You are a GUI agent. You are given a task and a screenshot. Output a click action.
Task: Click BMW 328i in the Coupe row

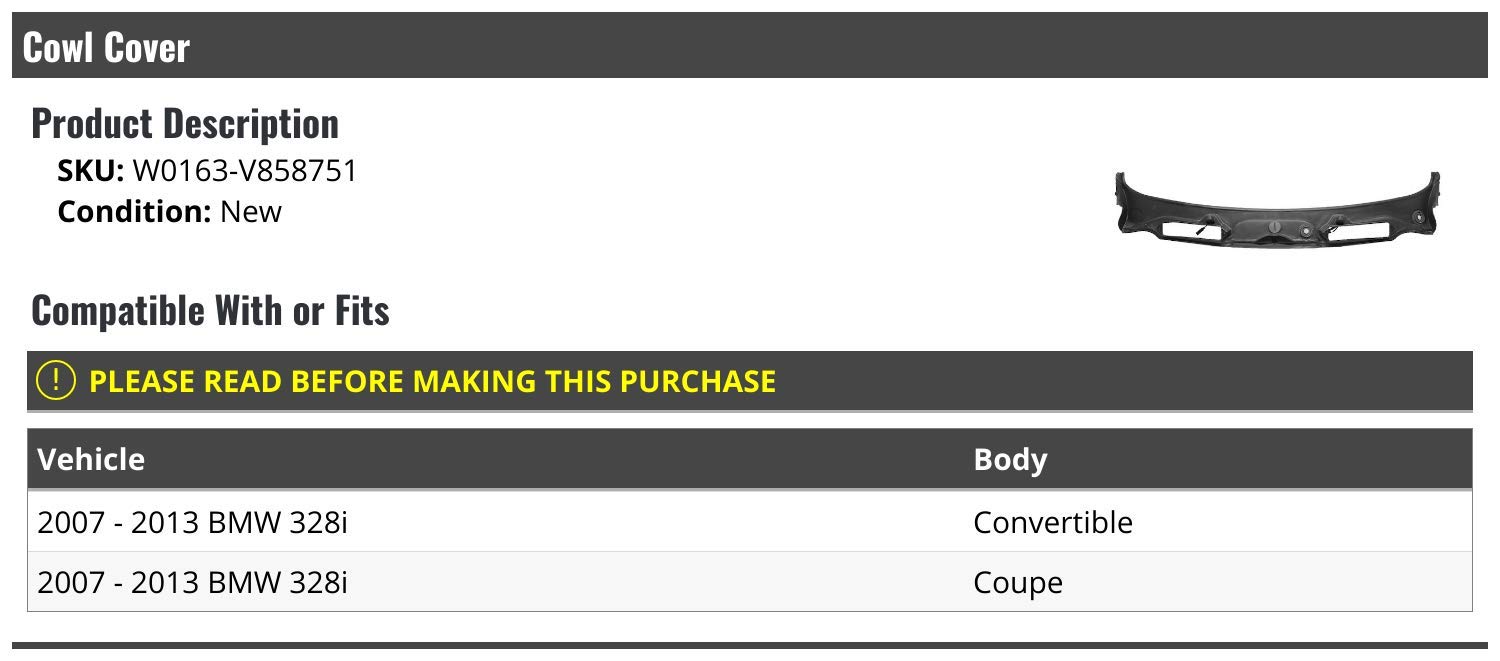278,582
